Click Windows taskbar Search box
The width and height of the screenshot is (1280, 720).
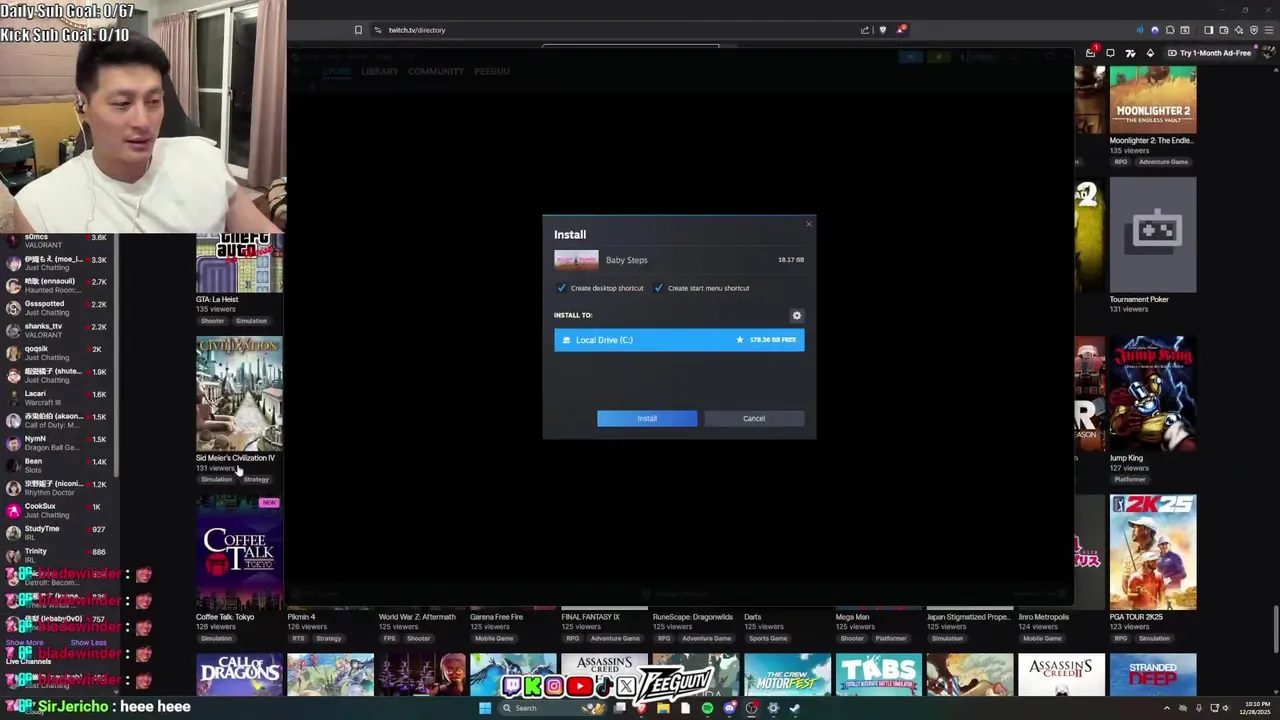pos(554,708)
